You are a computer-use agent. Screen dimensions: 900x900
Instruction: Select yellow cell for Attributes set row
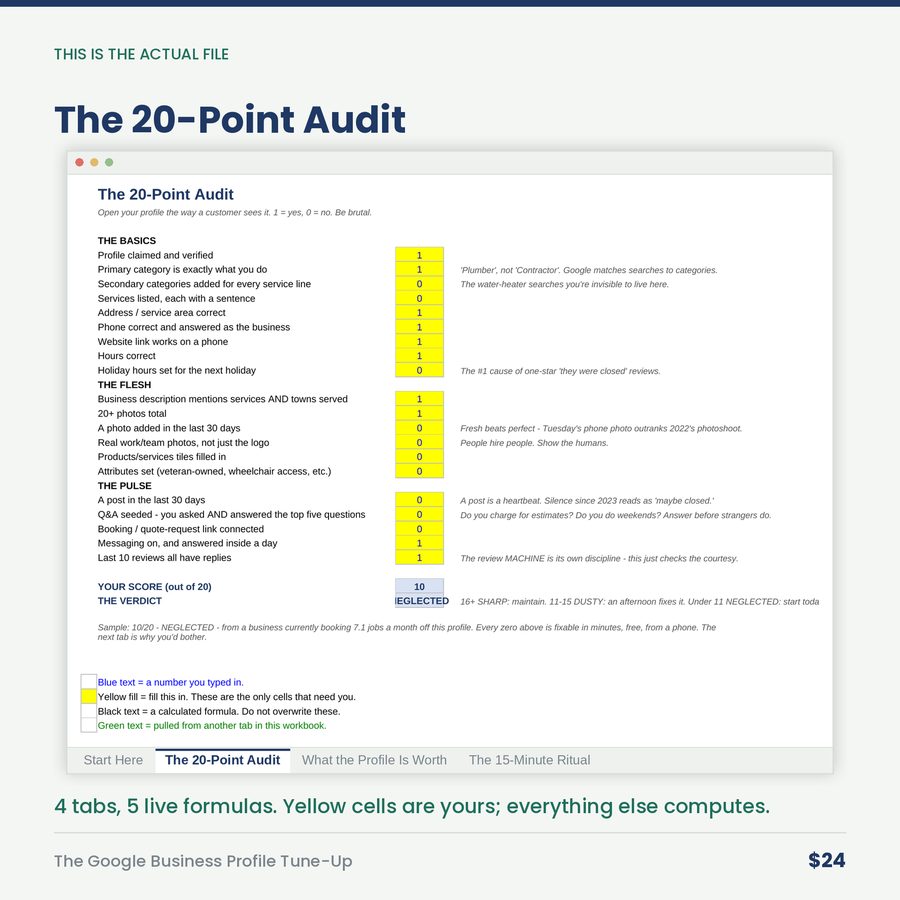point(419,471)
